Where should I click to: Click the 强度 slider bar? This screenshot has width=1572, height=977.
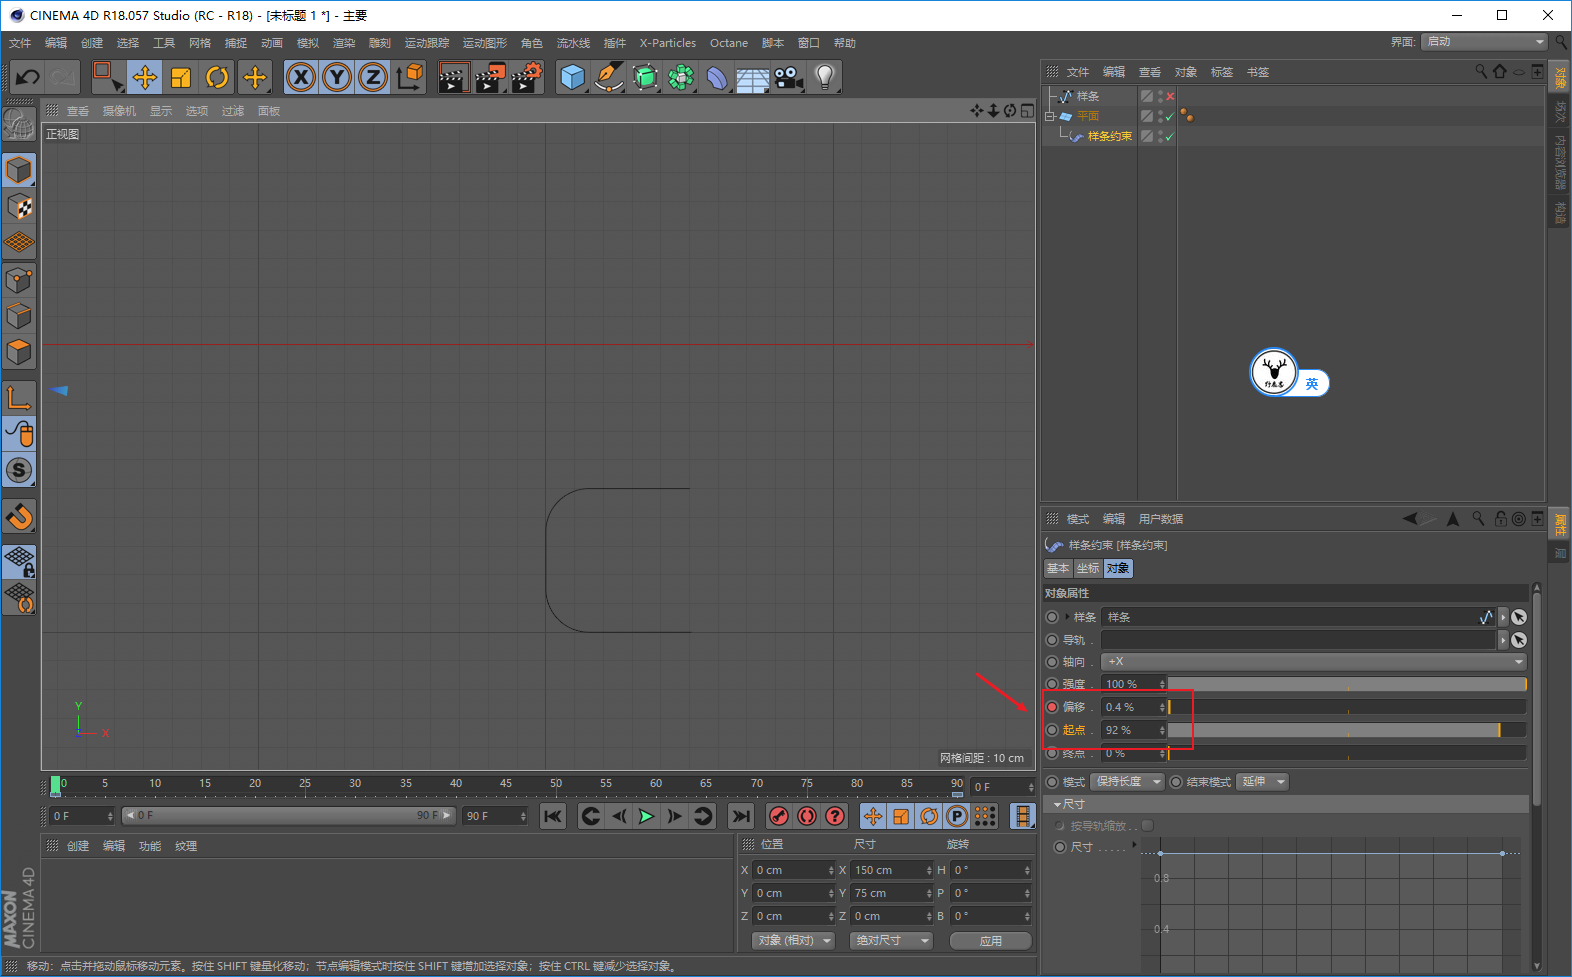point(1347,684)
